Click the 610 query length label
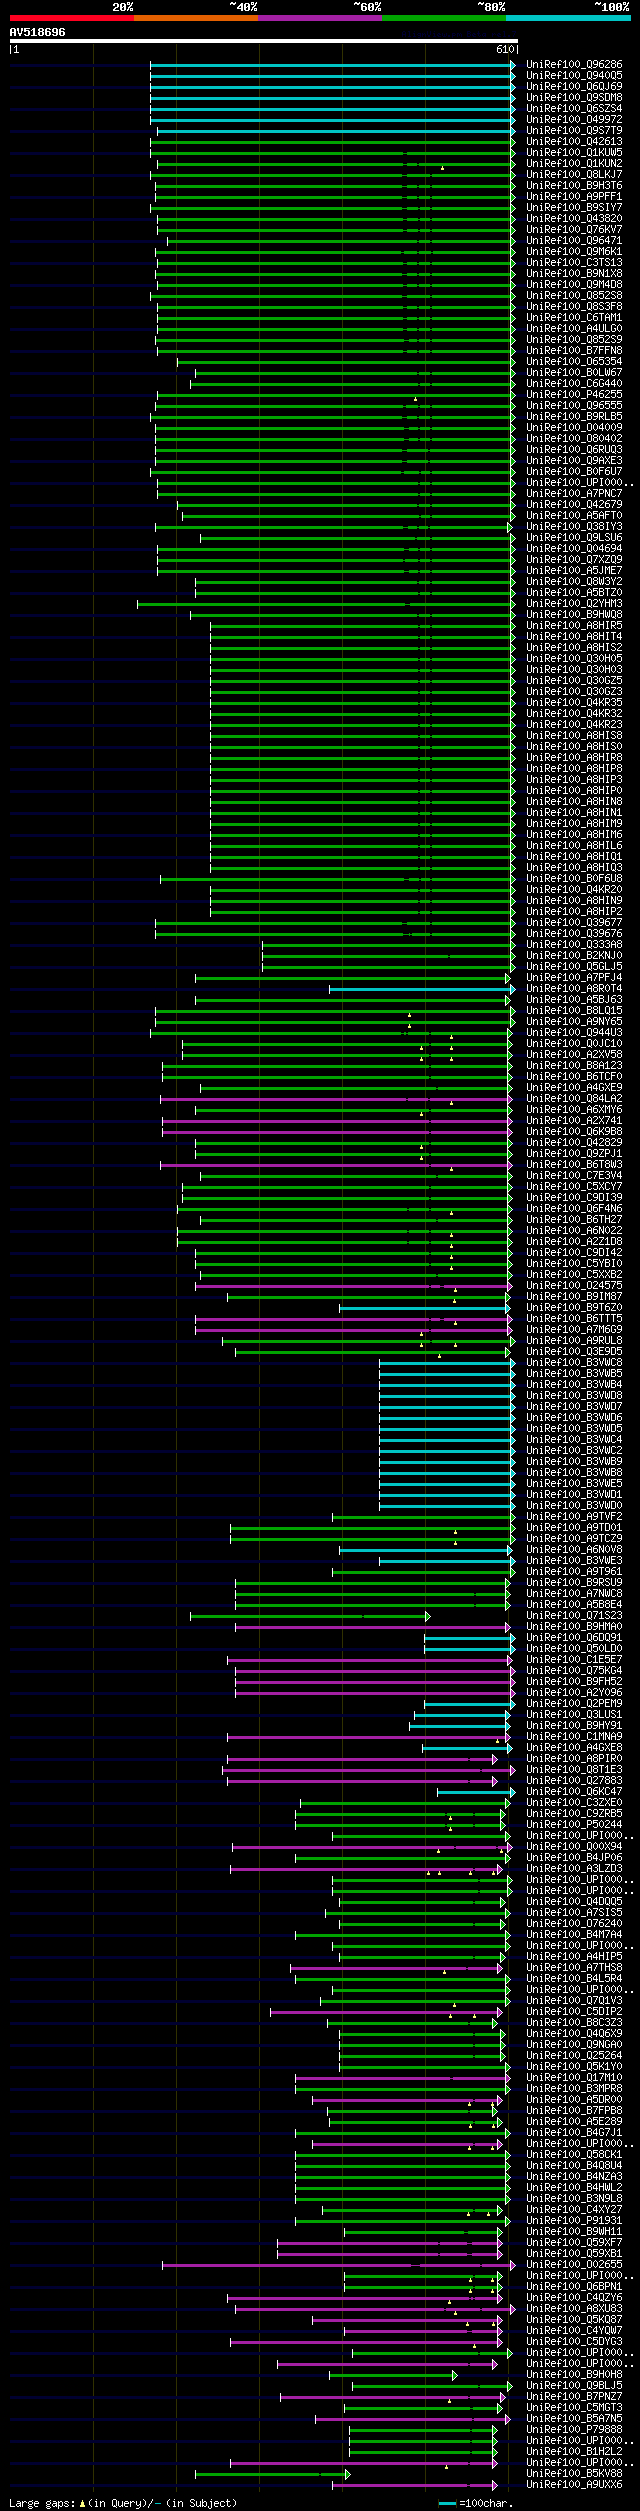 pos(504,49)
